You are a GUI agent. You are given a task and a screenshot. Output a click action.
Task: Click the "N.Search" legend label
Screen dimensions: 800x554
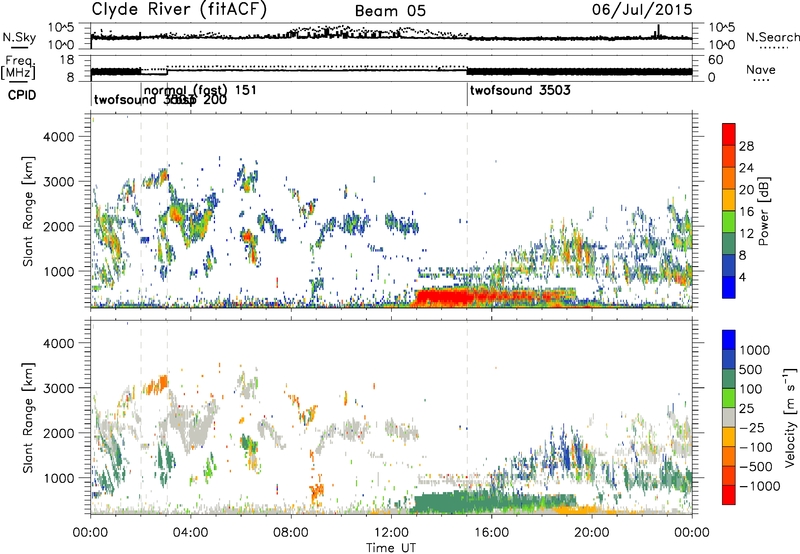coord(773,37)
